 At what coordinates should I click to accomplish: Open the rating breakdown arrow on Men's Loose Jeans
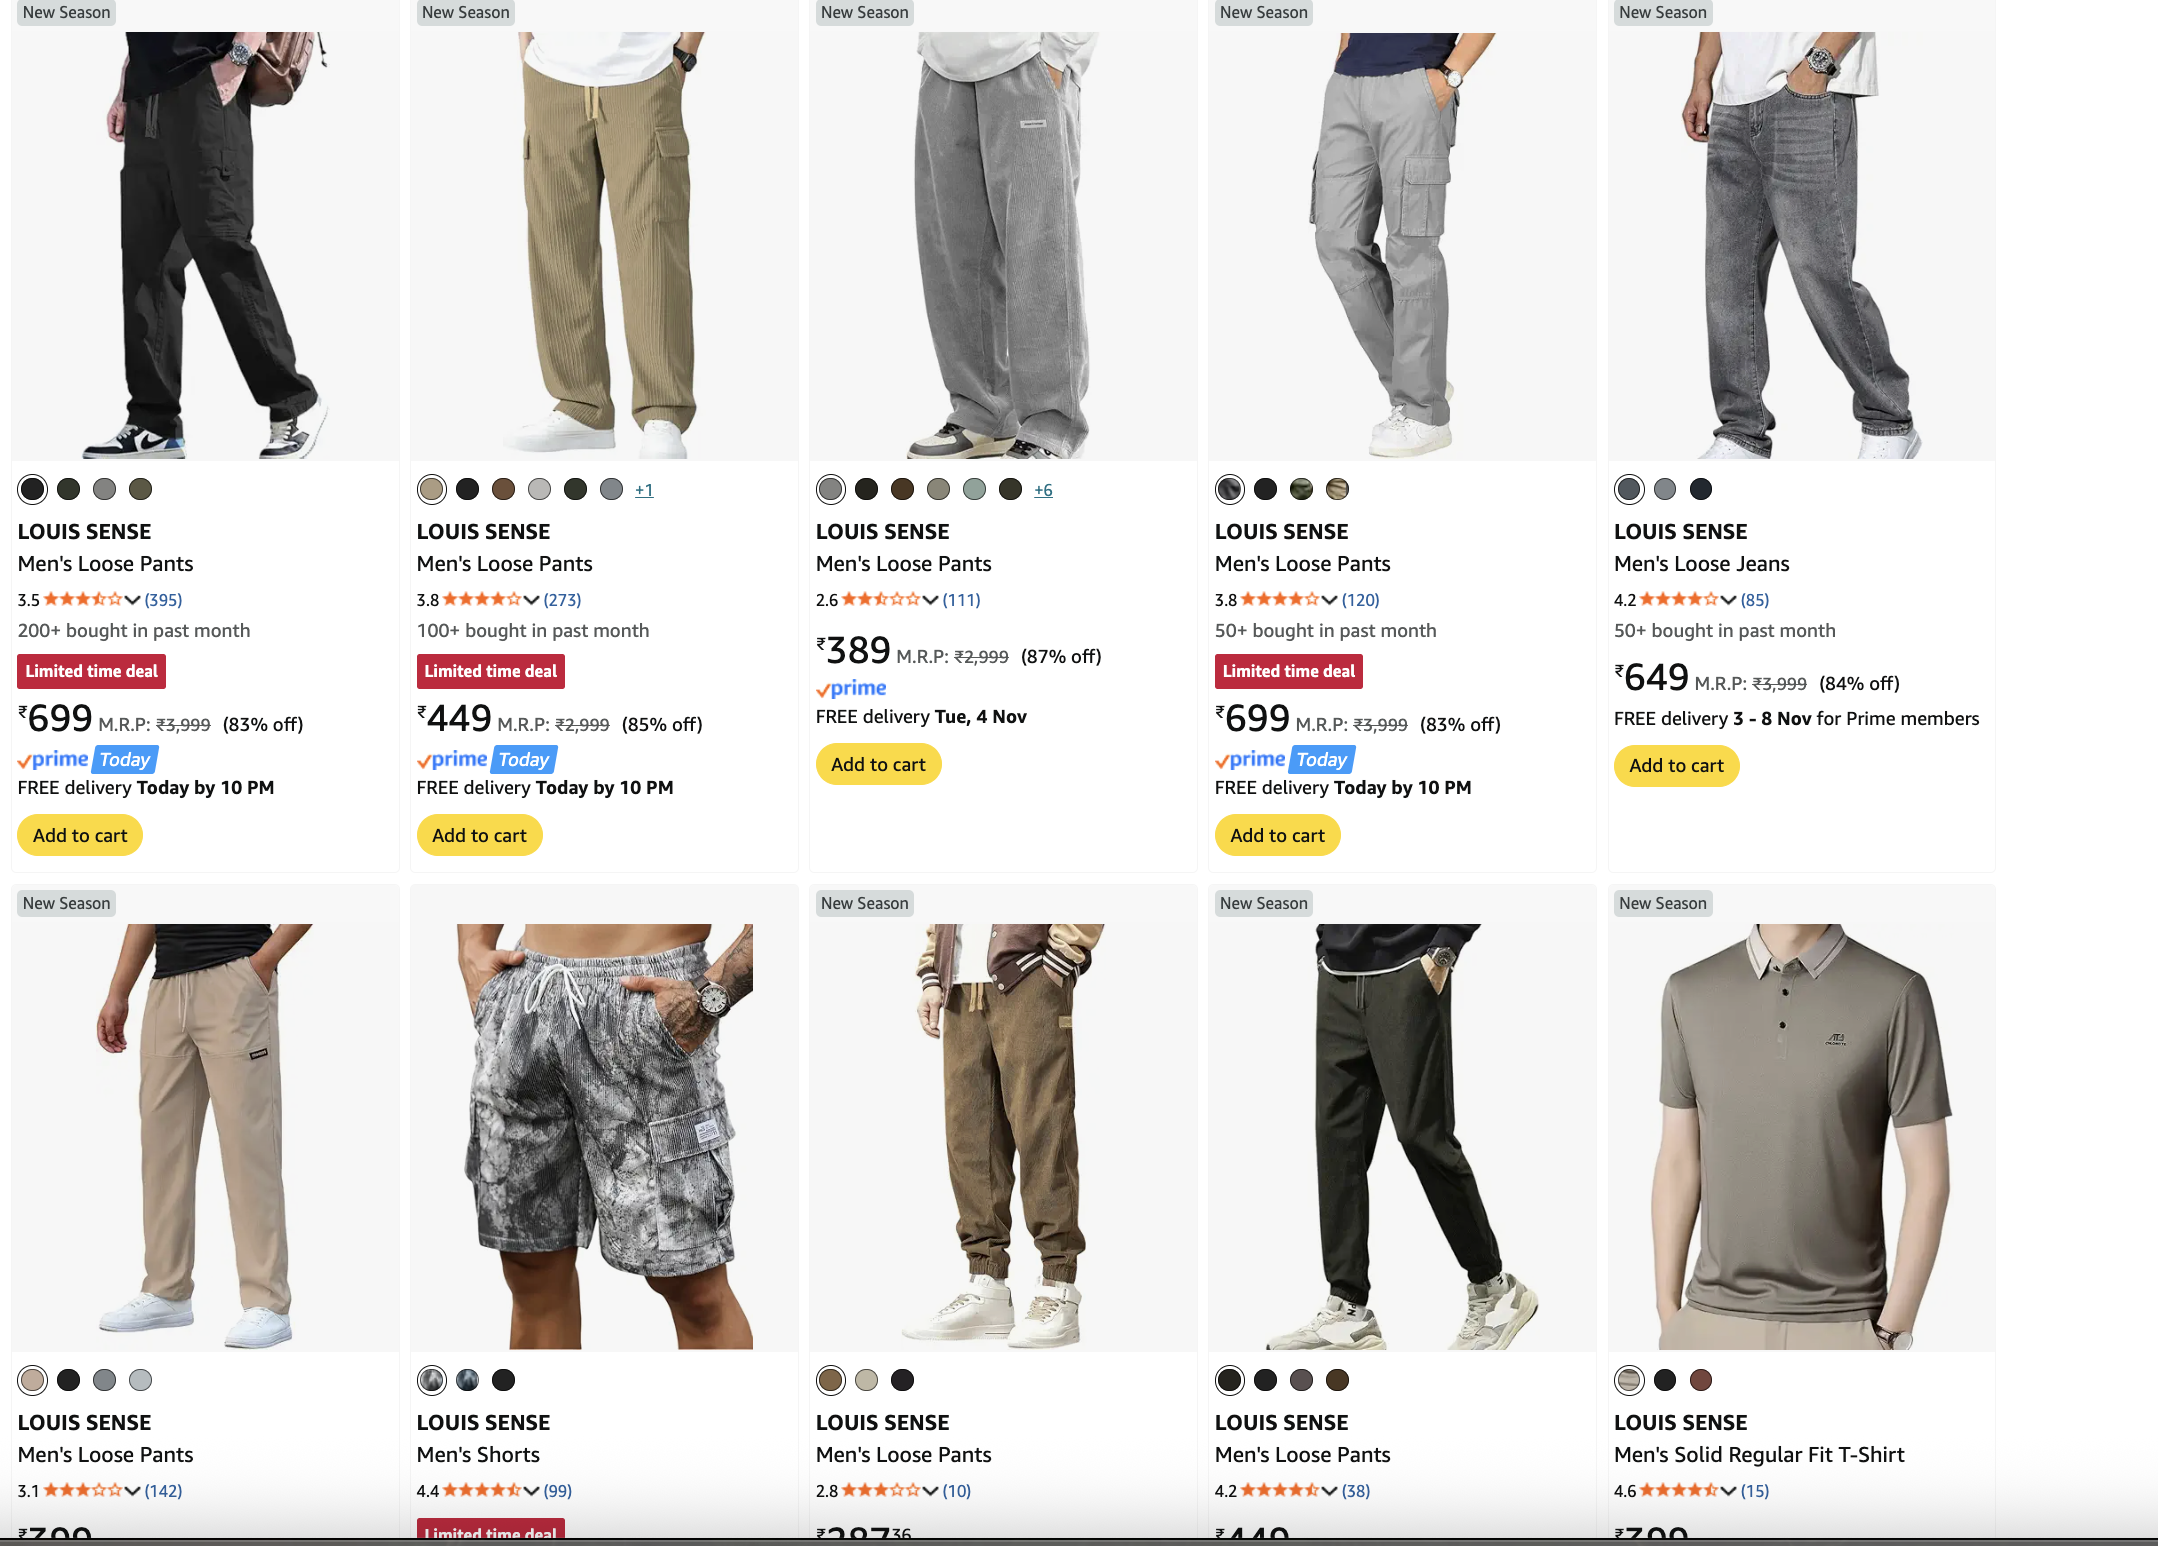point(1728,599)
